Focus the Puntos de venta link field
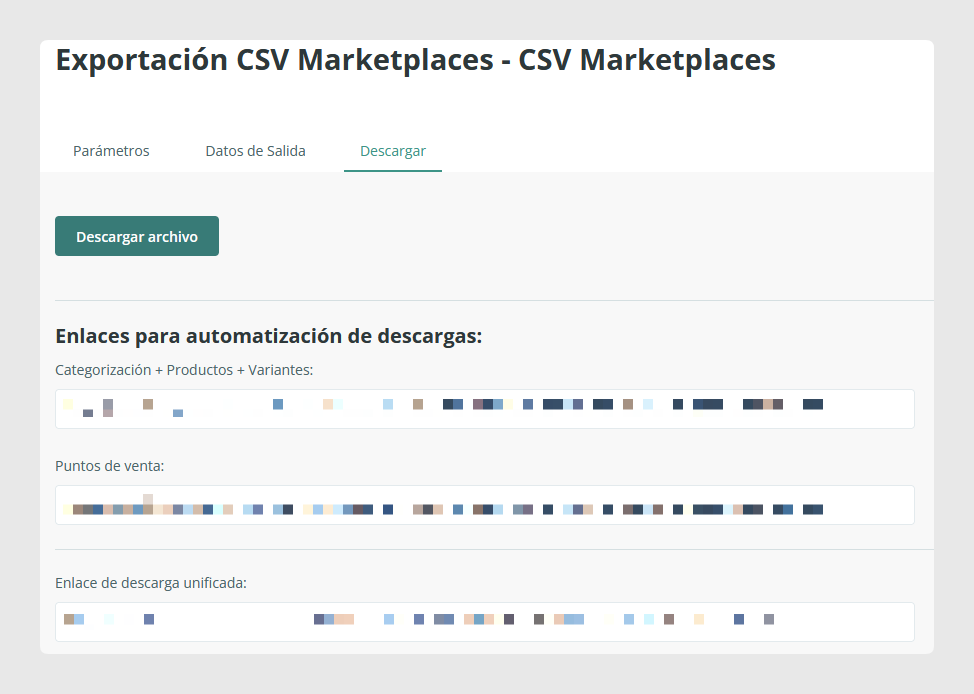974x694 pixels. tap(485, 505)
